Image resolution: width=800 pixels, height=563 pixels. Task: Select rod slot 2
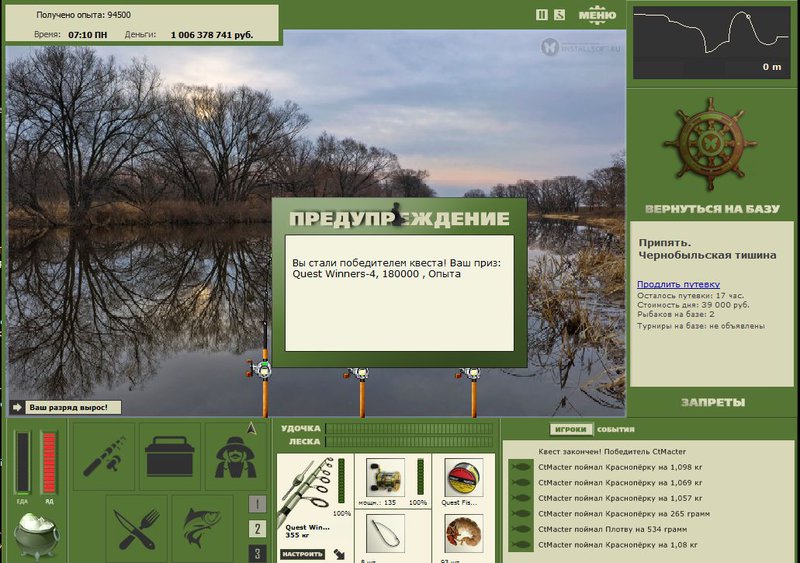pos(257,529)
